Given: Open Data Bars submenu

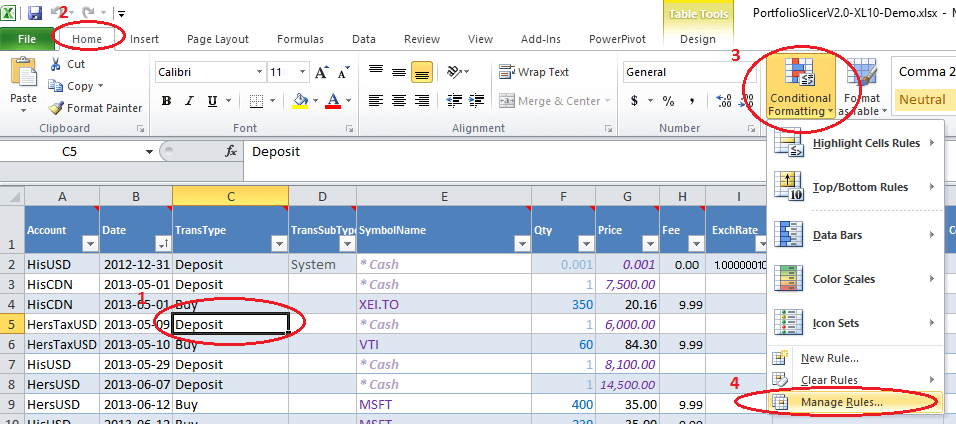Looking at the screenshot, I should [855, 235].
